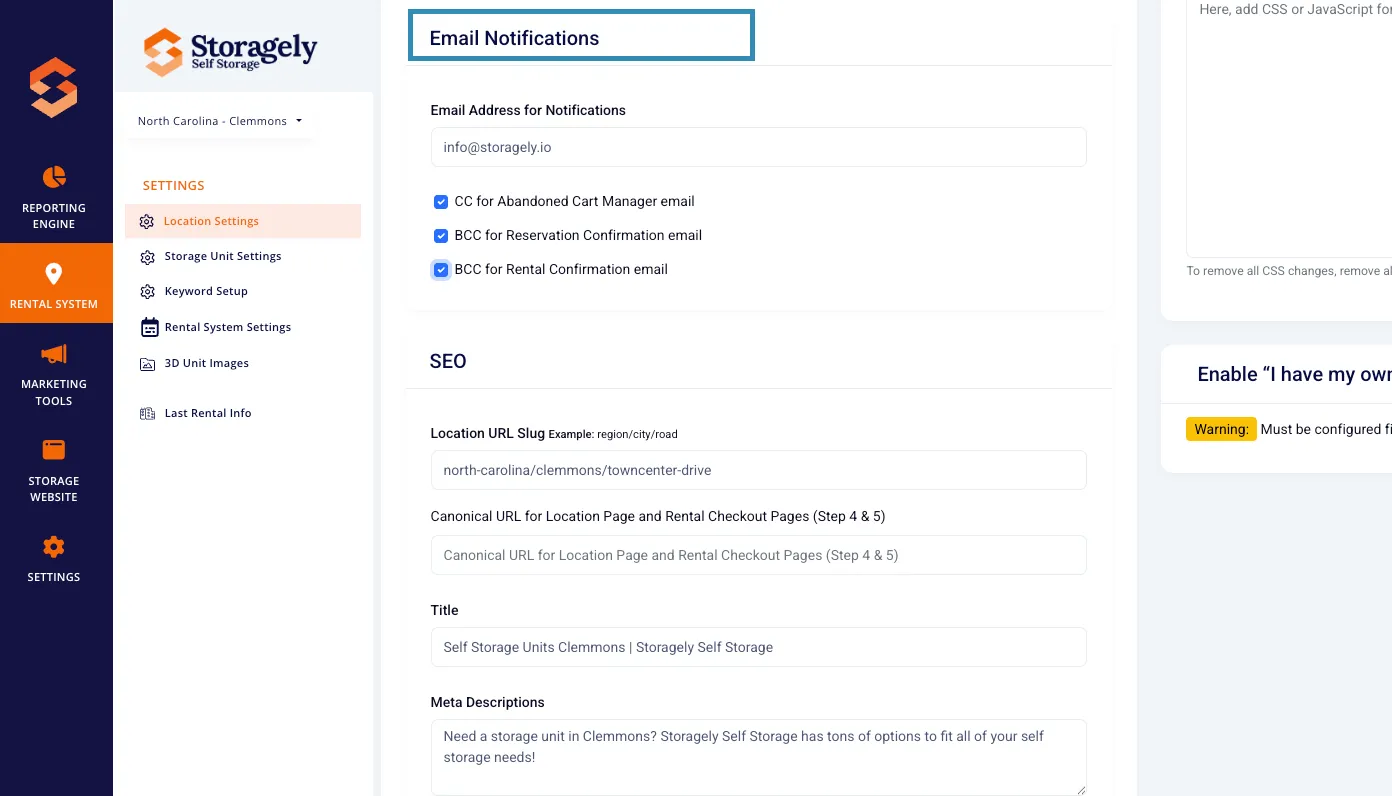Click the building icon beside Last Rental Info
Viewport: 1392px width, 796px height.
click(x=148, y=413)
